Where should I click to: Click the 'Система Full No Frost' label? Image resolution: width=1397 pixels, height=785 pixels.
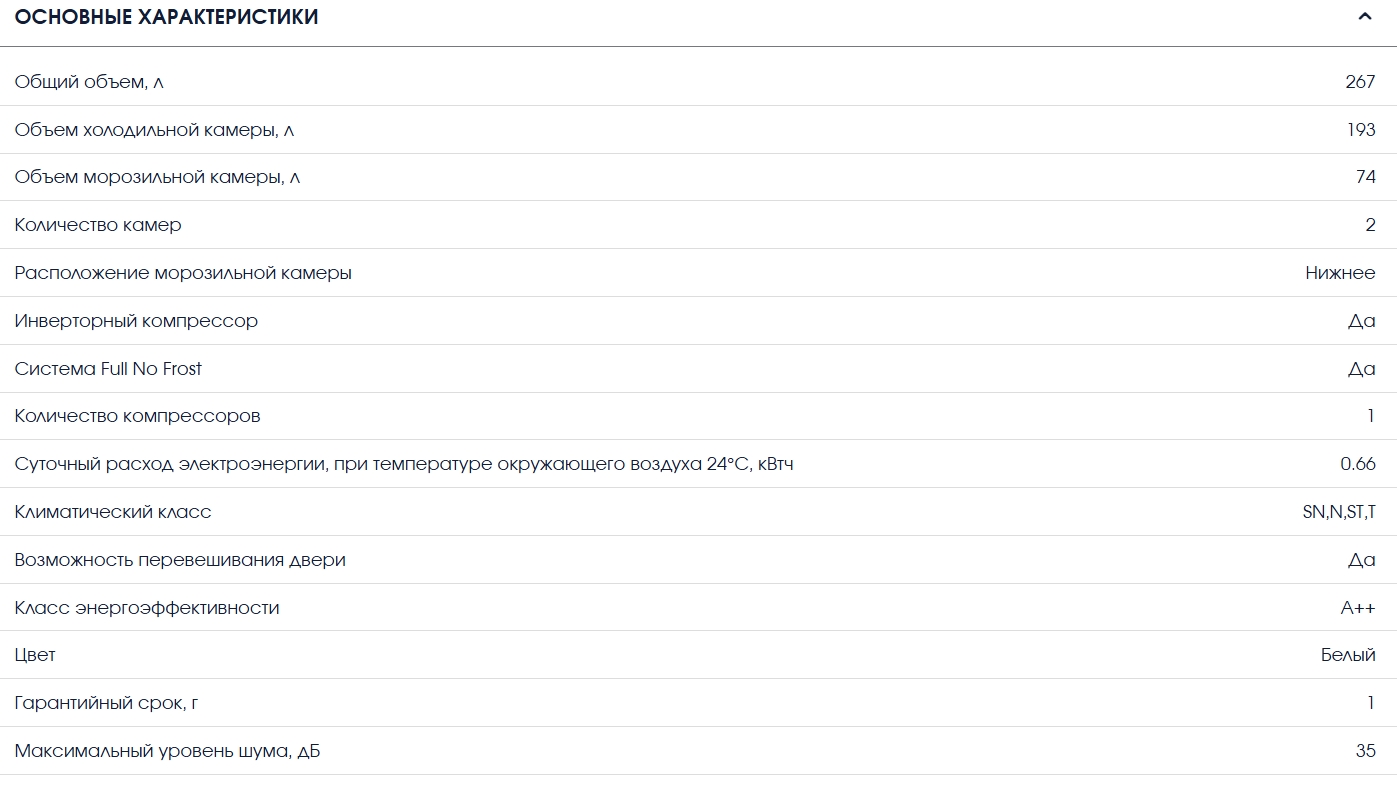pyautogui.click(x=108, y=369)
